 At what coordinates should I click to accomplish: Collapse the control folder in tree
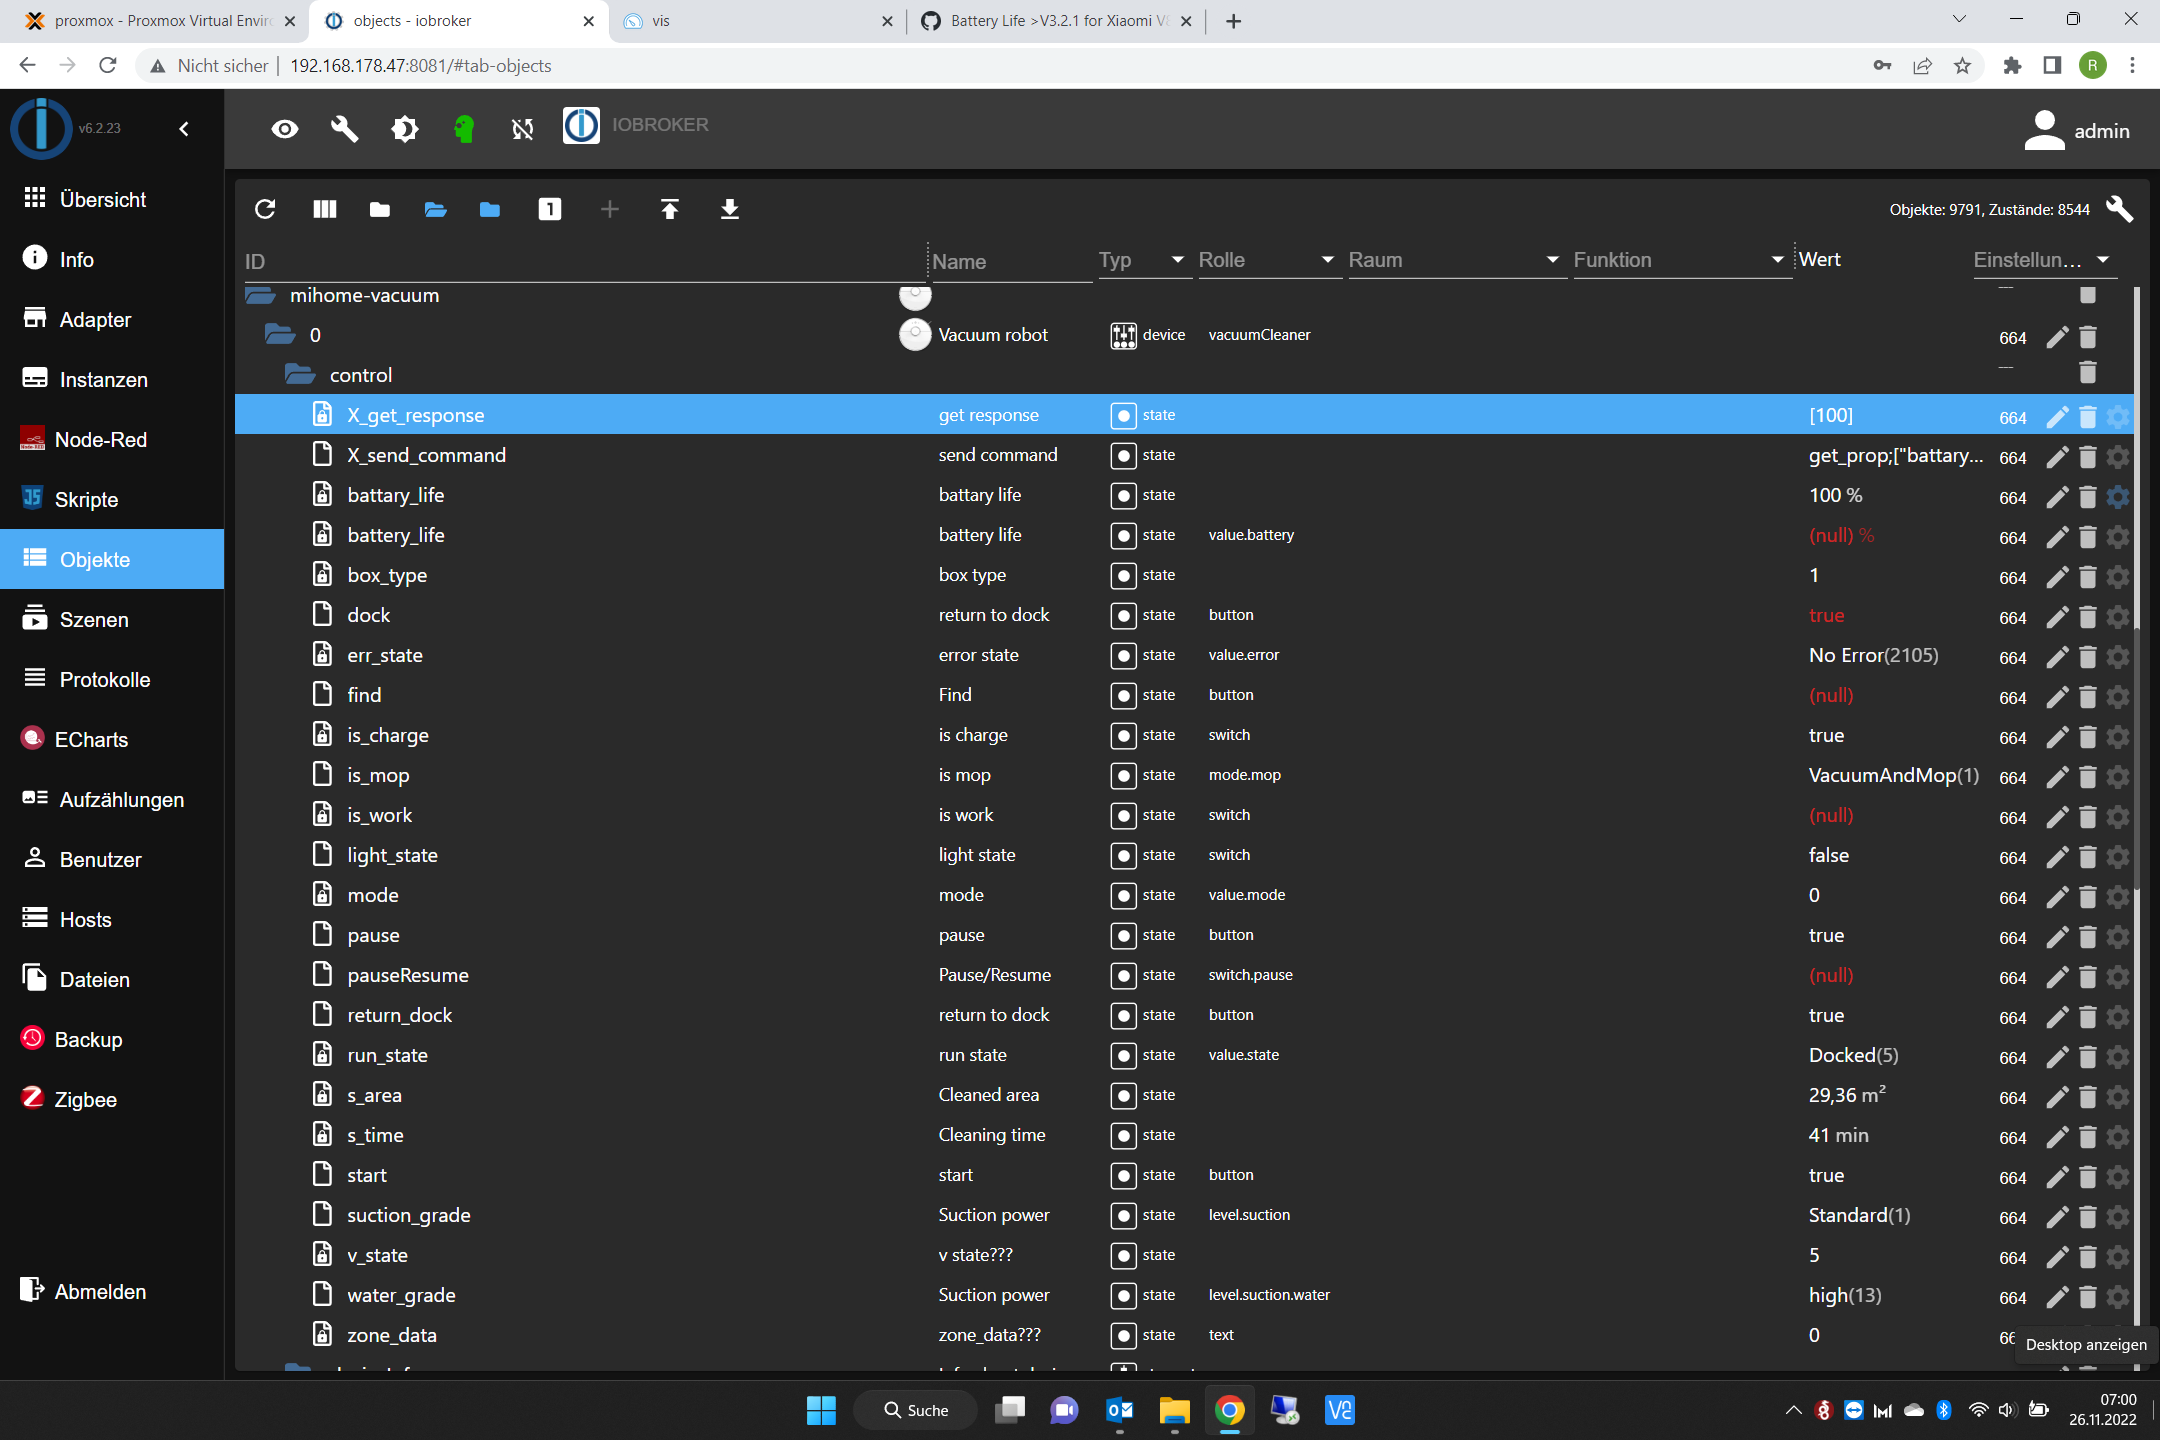300,375
